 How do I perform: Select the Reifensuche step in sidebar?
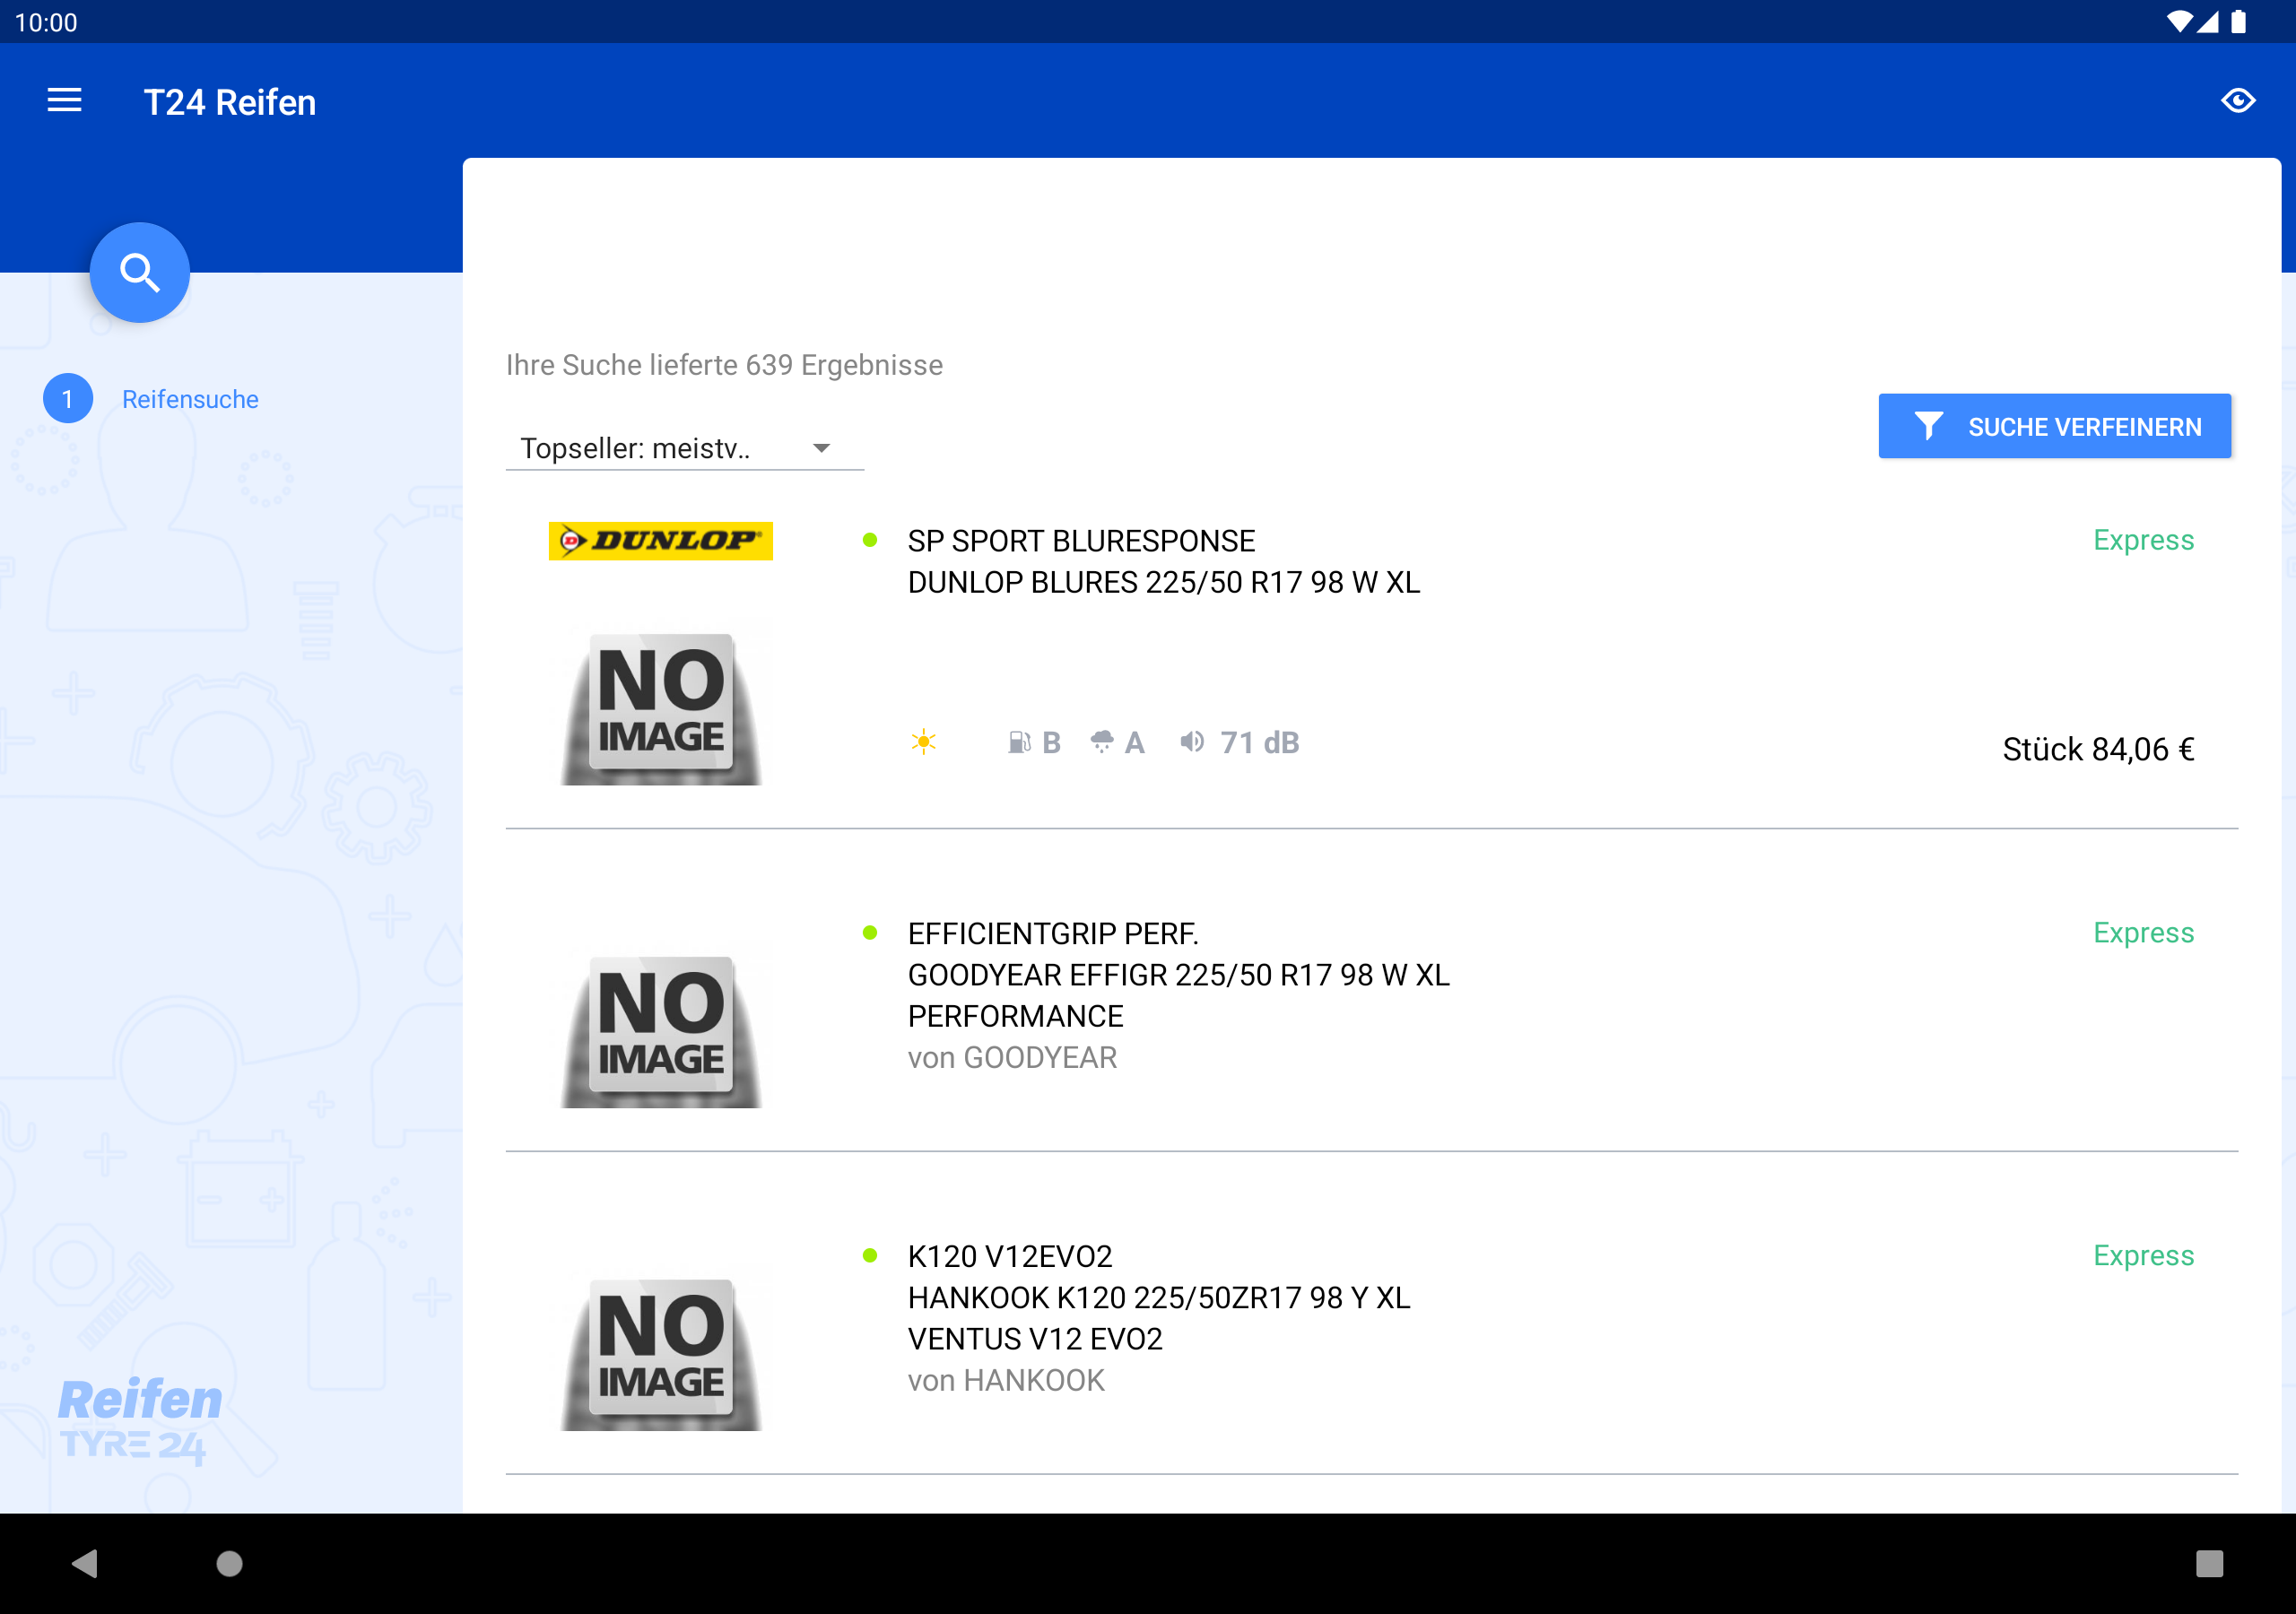tap(190, 399)
